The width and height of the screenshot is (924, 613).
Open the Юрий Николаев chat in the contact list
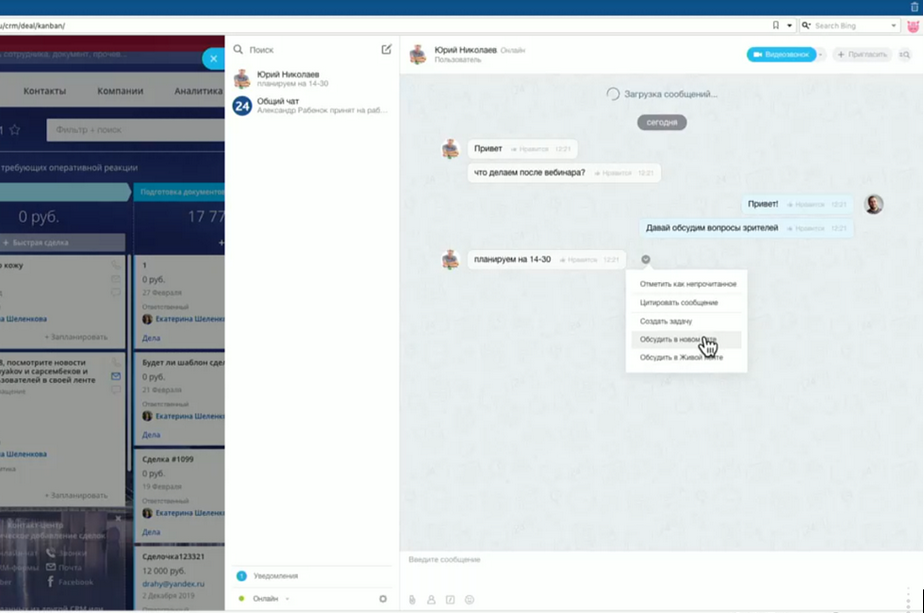tap(312, 78)
